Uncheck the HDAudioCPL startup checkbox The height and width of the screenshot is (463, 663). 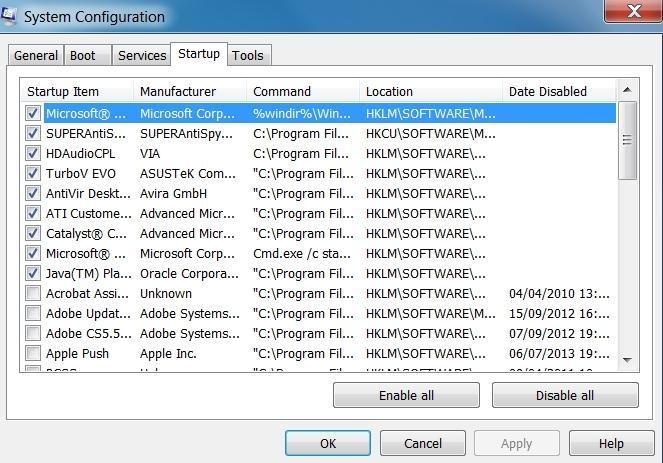click(33, 153)
